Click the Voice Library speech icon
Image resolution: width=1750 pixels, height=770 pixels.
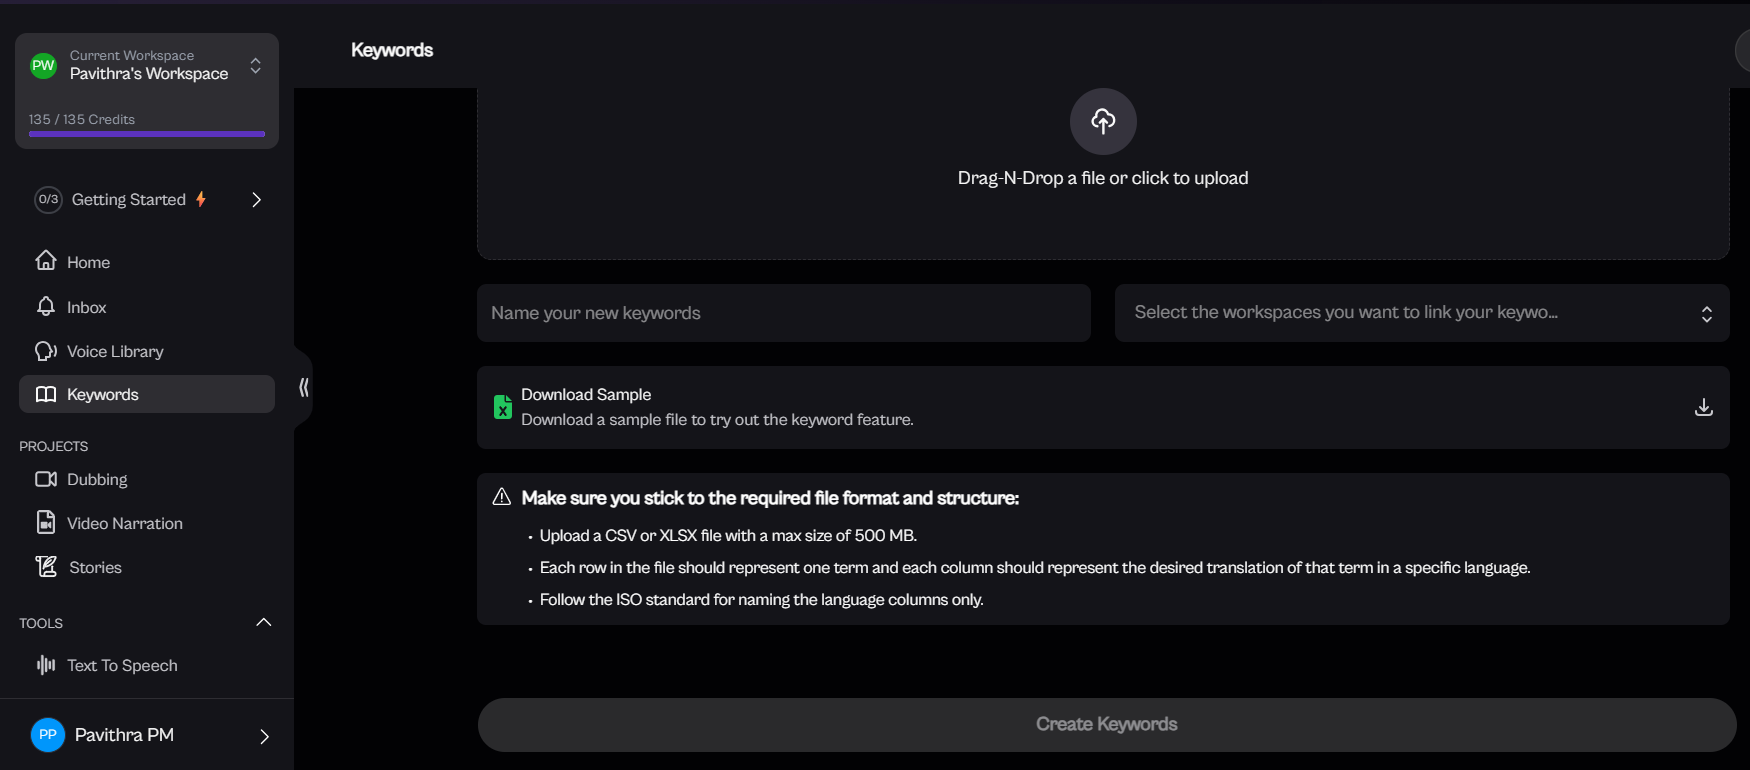point(46,351)
